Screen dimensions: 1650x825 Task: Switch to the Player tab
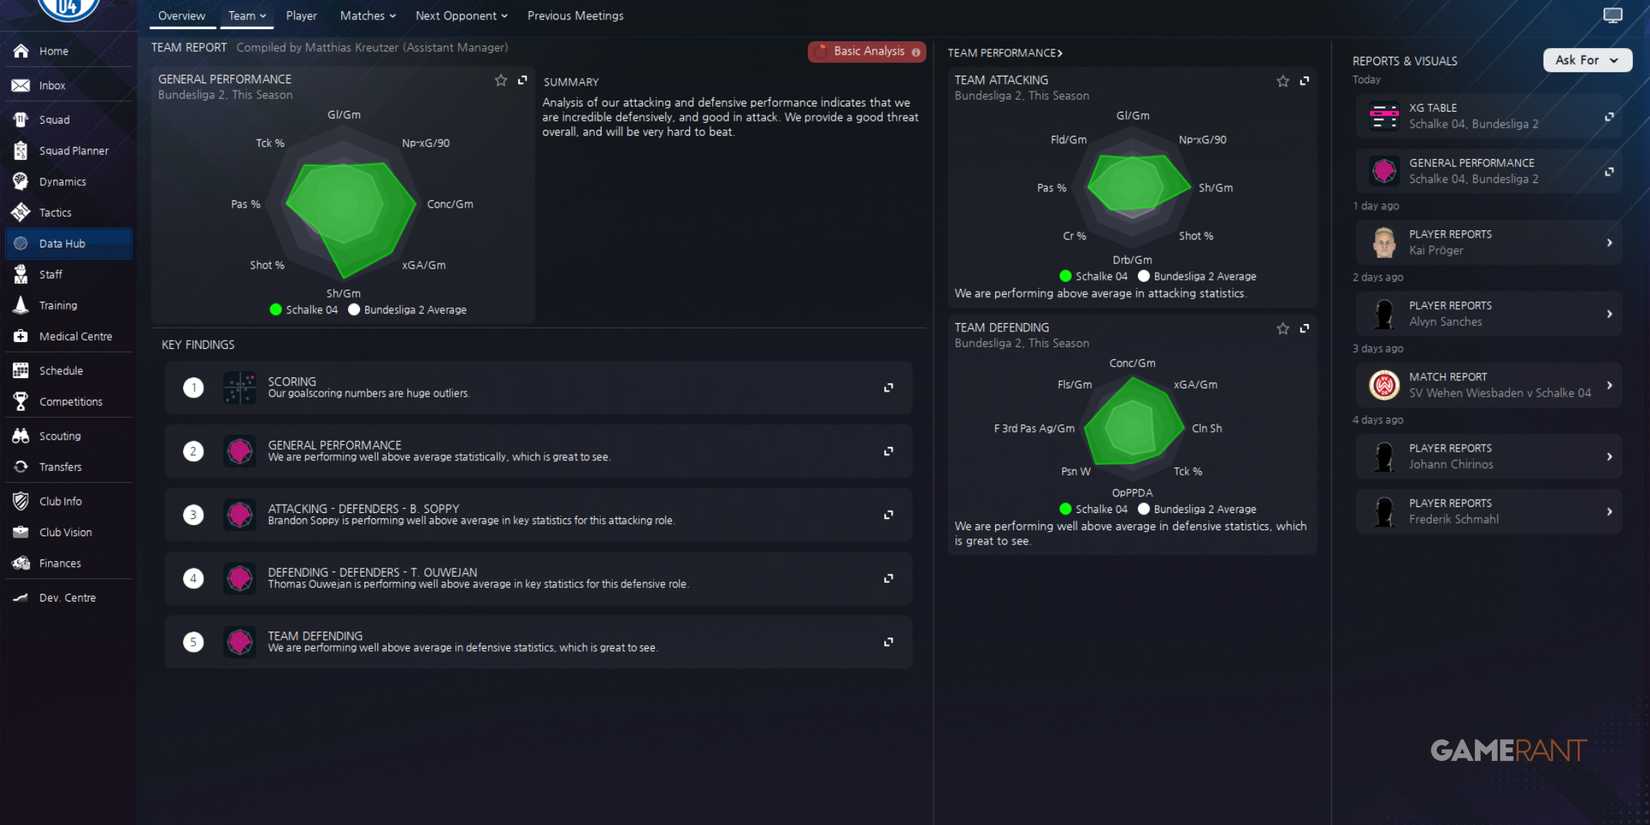(x=301, y=16)
